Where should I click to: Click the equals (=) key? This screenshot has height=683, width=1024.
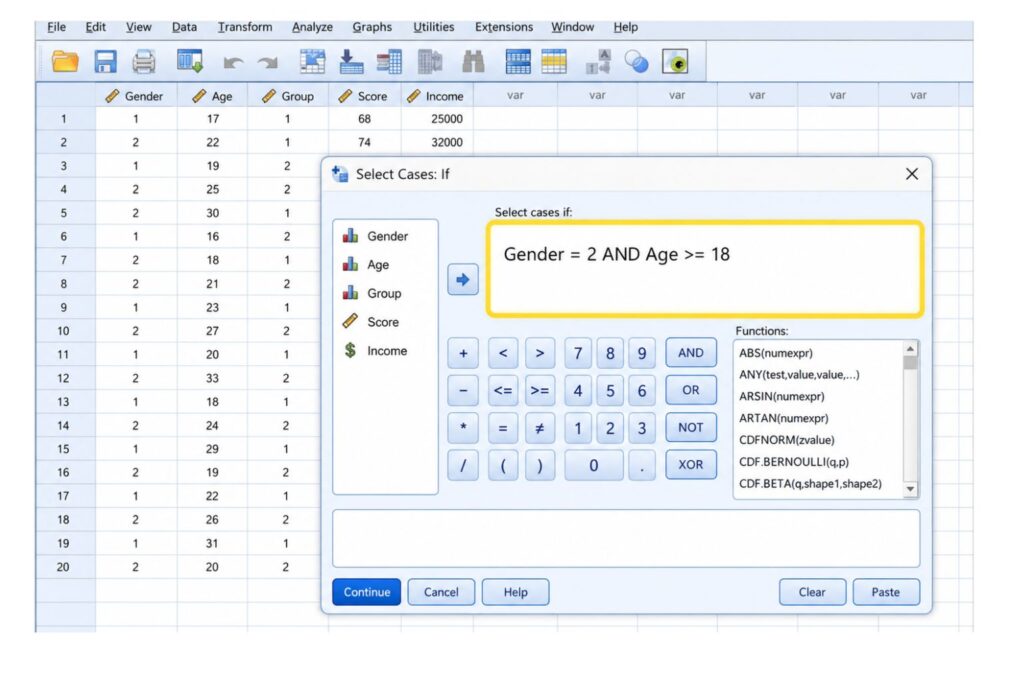point(503,428)
